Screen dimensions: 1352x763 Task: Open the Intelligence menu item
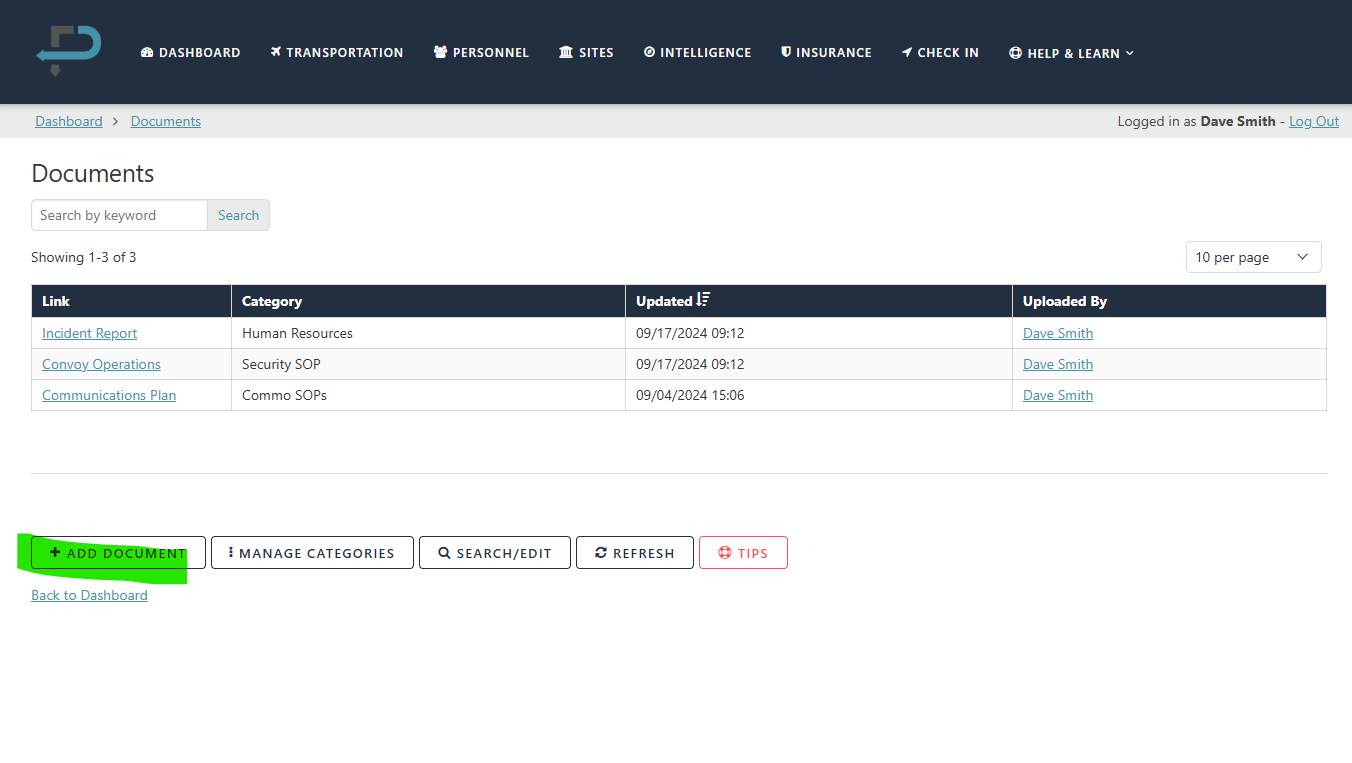coord(697,52)
